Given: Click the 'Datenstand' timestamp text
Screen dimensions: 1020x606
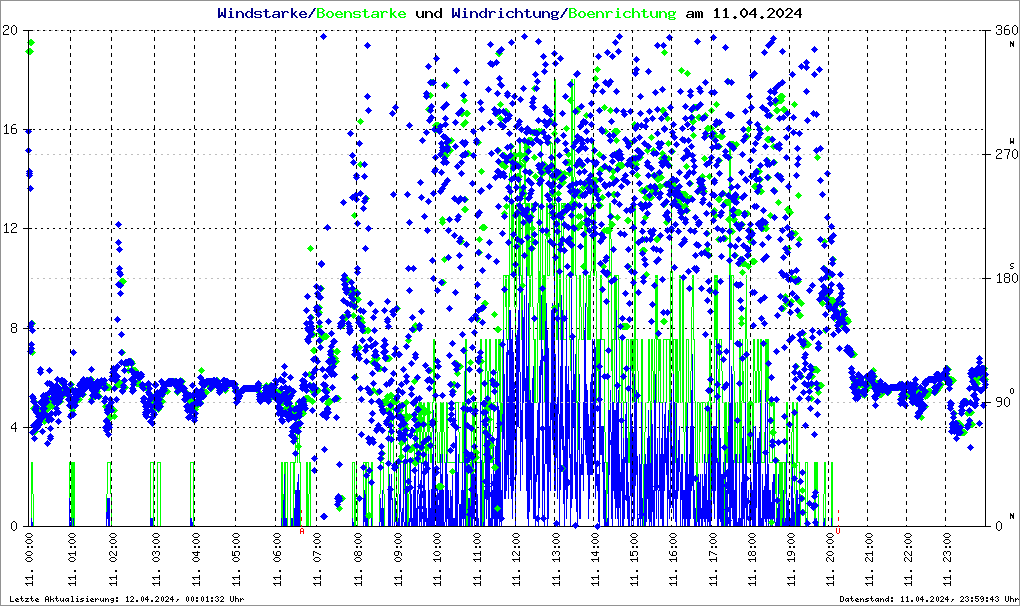Looking at the screenshot, I should pos(928,599).
